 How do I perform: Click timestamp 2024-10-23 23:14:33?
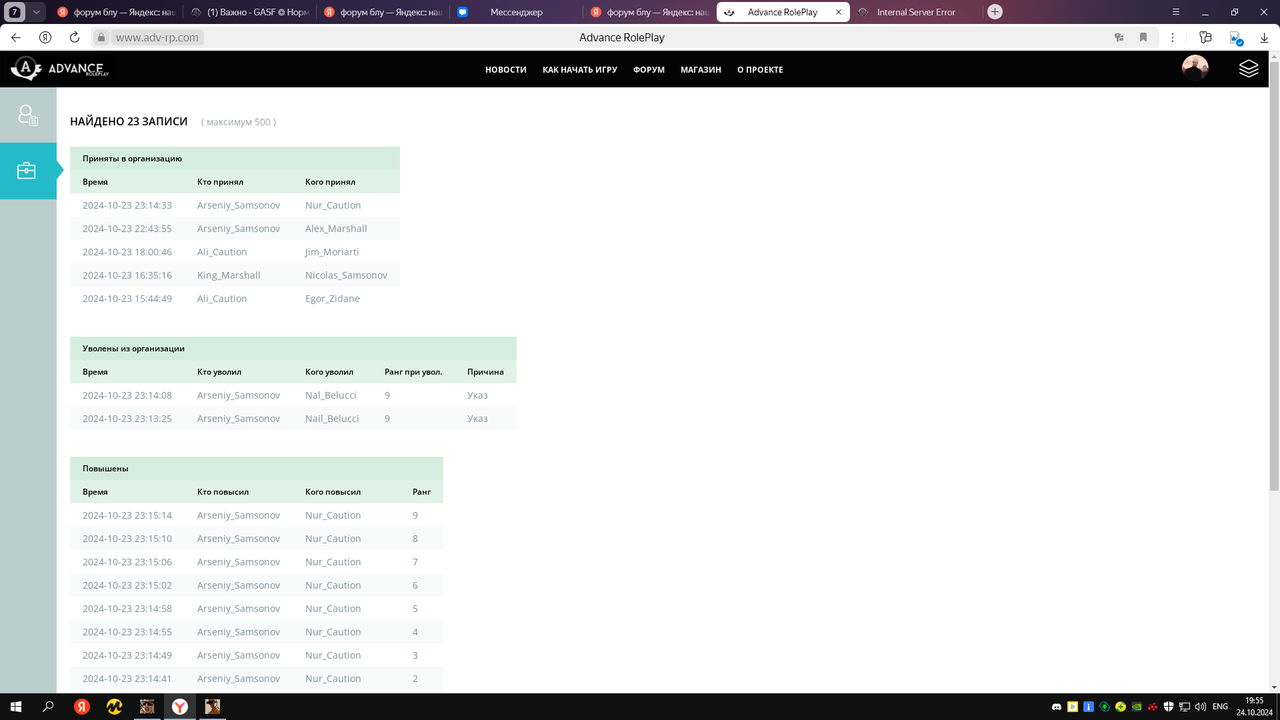pyautogui.click(x=127, y=205)
